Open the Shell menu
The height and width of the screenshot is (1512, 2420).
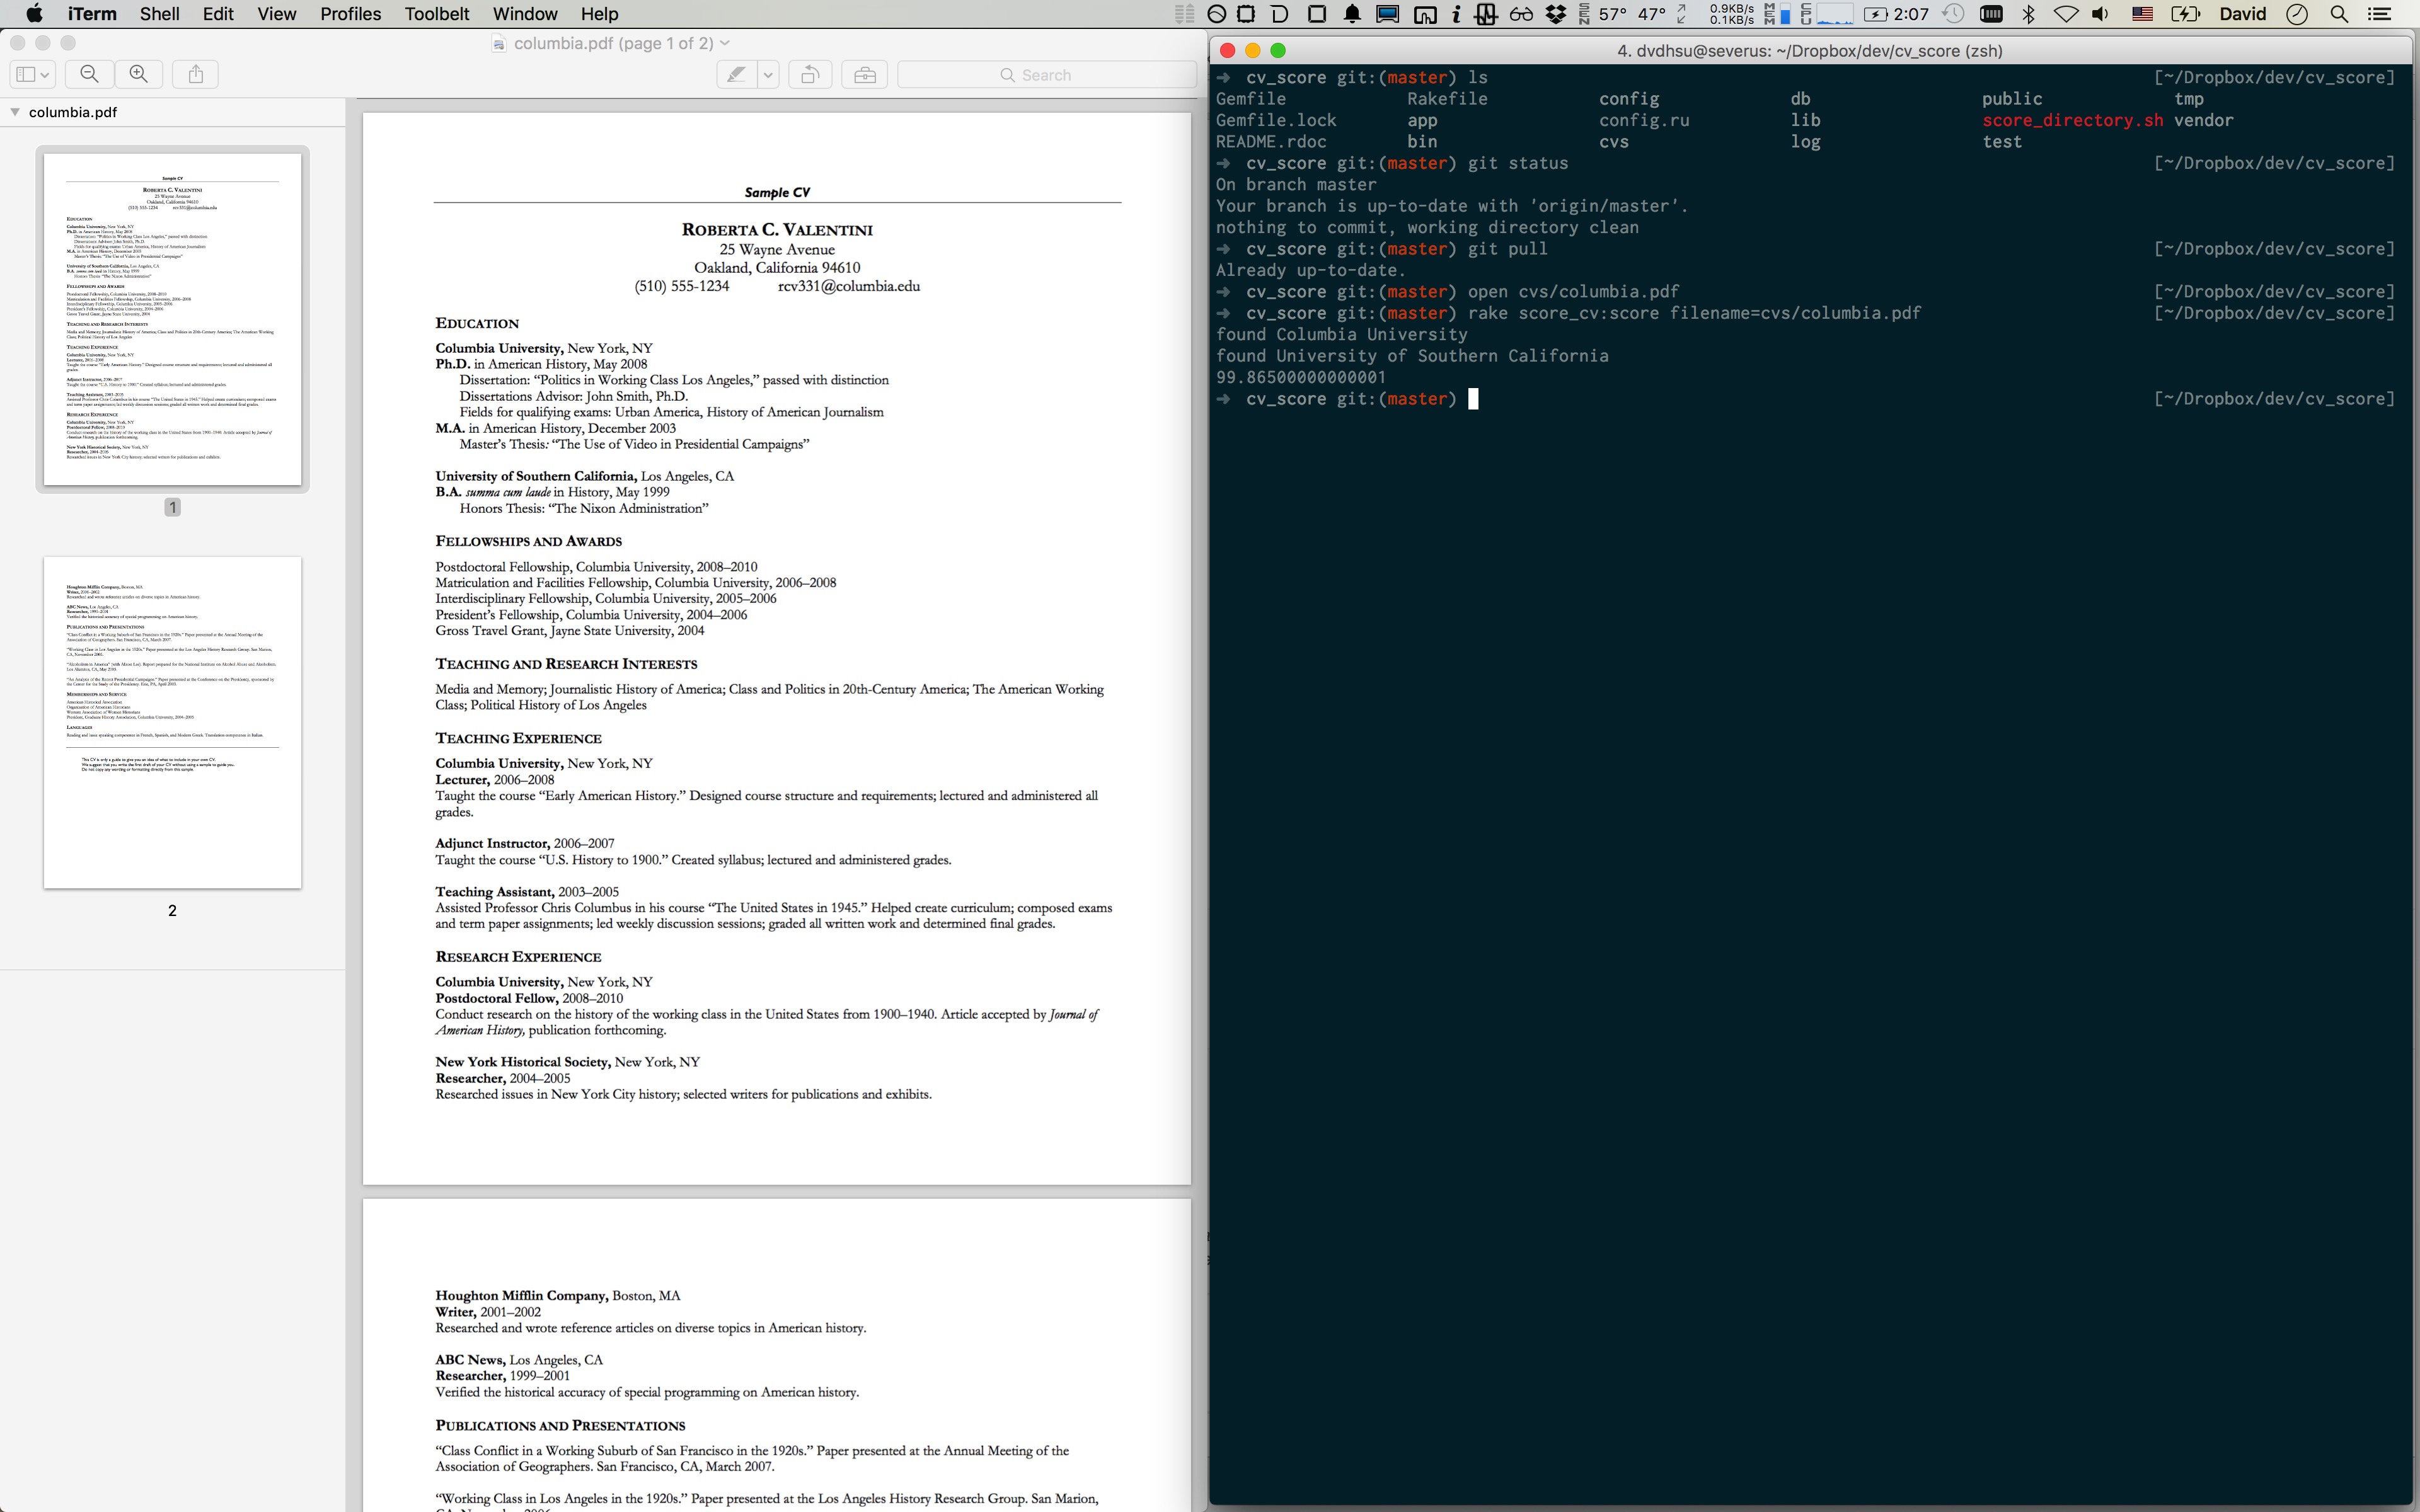pyautogui.click(x=159, y=14)
